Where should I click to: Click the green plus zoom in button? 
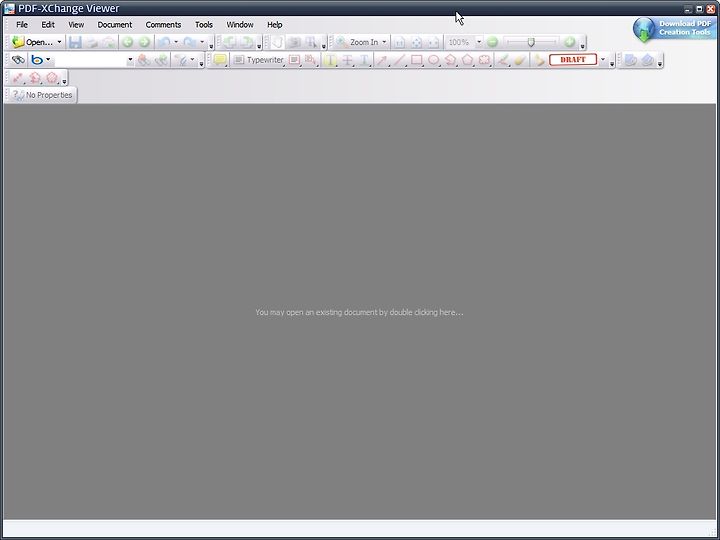coord(570,42)
